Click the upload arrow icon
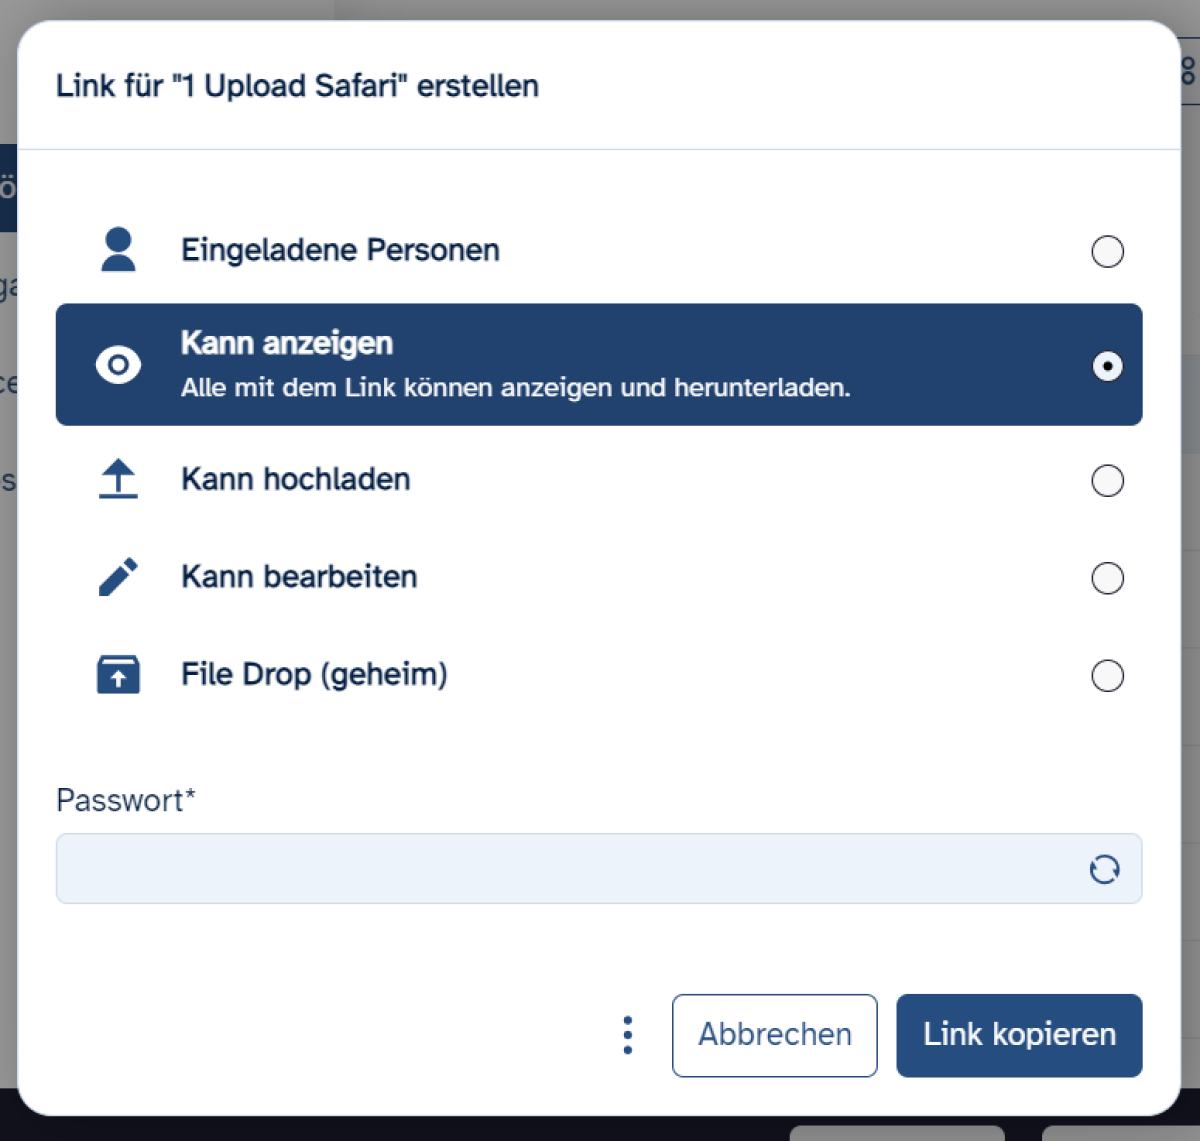The height and width of the screenshot is (1141, 1200). point(118,479)
